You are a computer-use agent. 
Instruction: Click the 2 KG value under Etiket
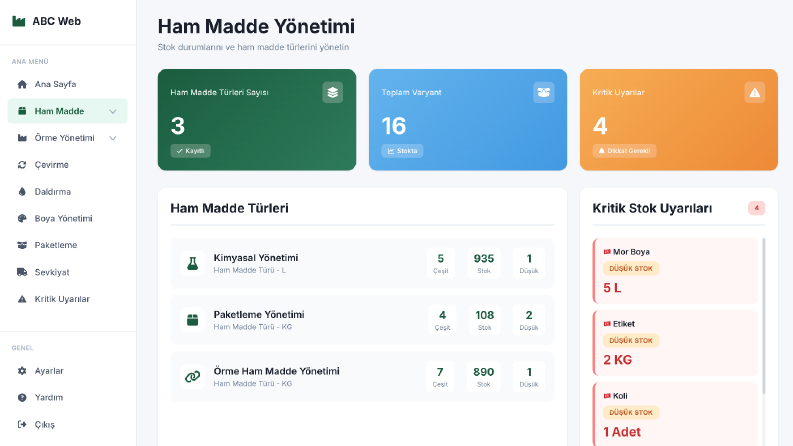[618, 360]
